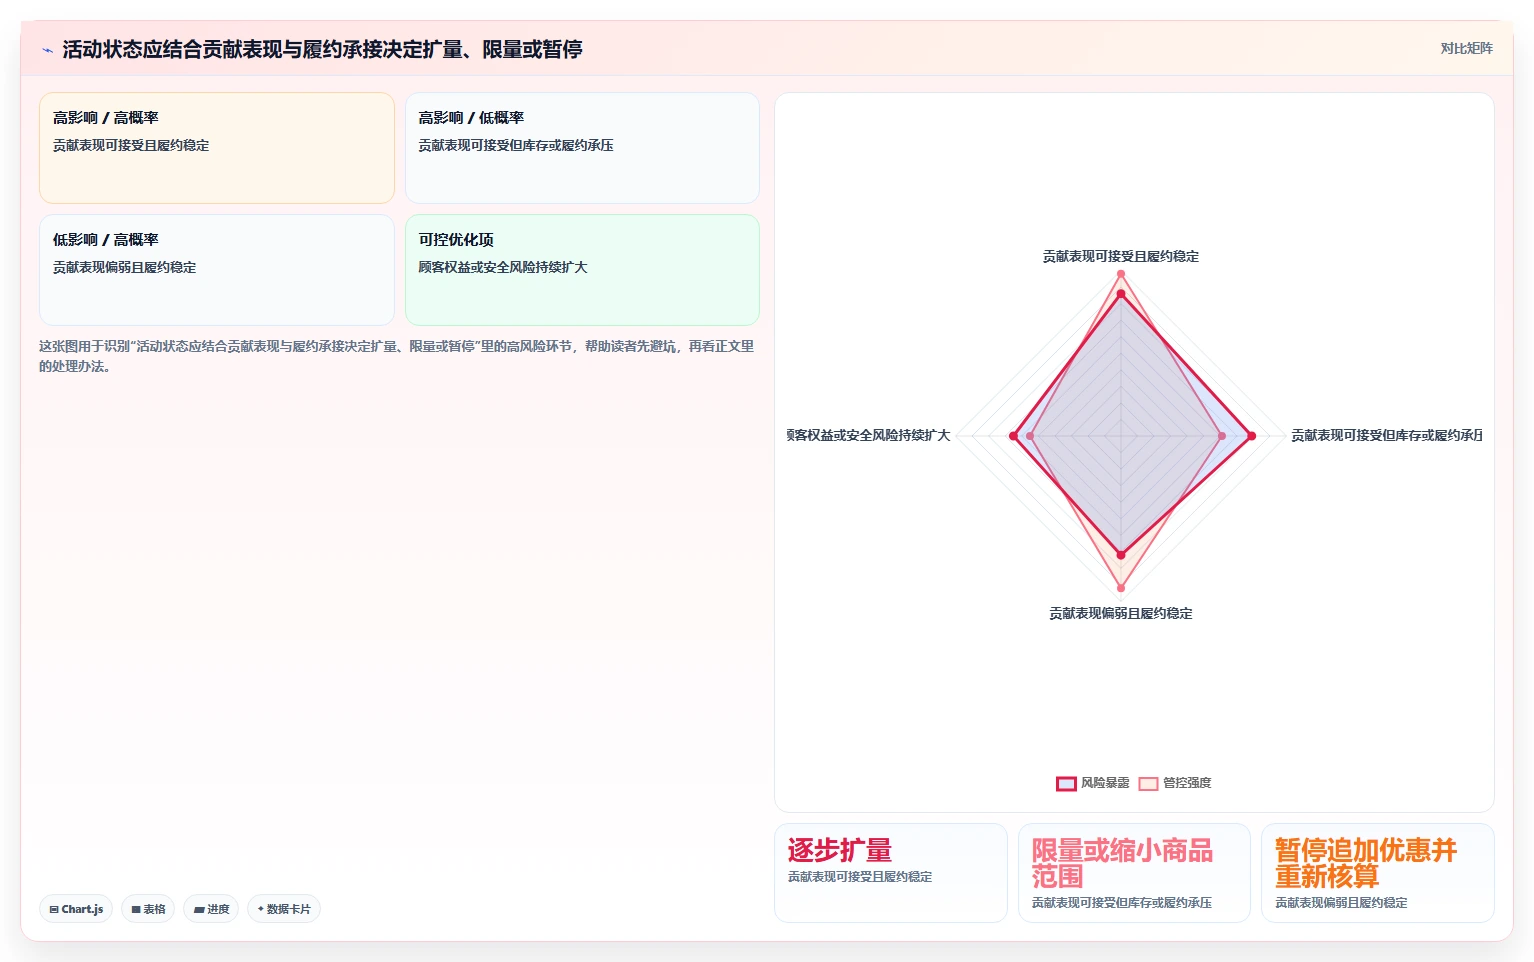Click the dark red 风险暴露 point on the top axis

[1121, 294]
